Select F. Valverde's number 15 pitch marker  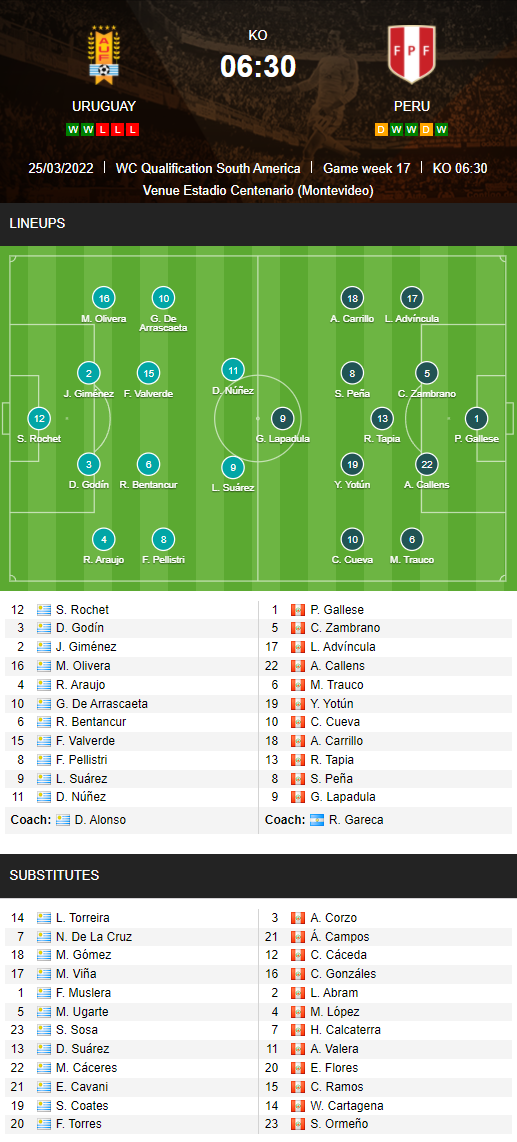(149, 374)
